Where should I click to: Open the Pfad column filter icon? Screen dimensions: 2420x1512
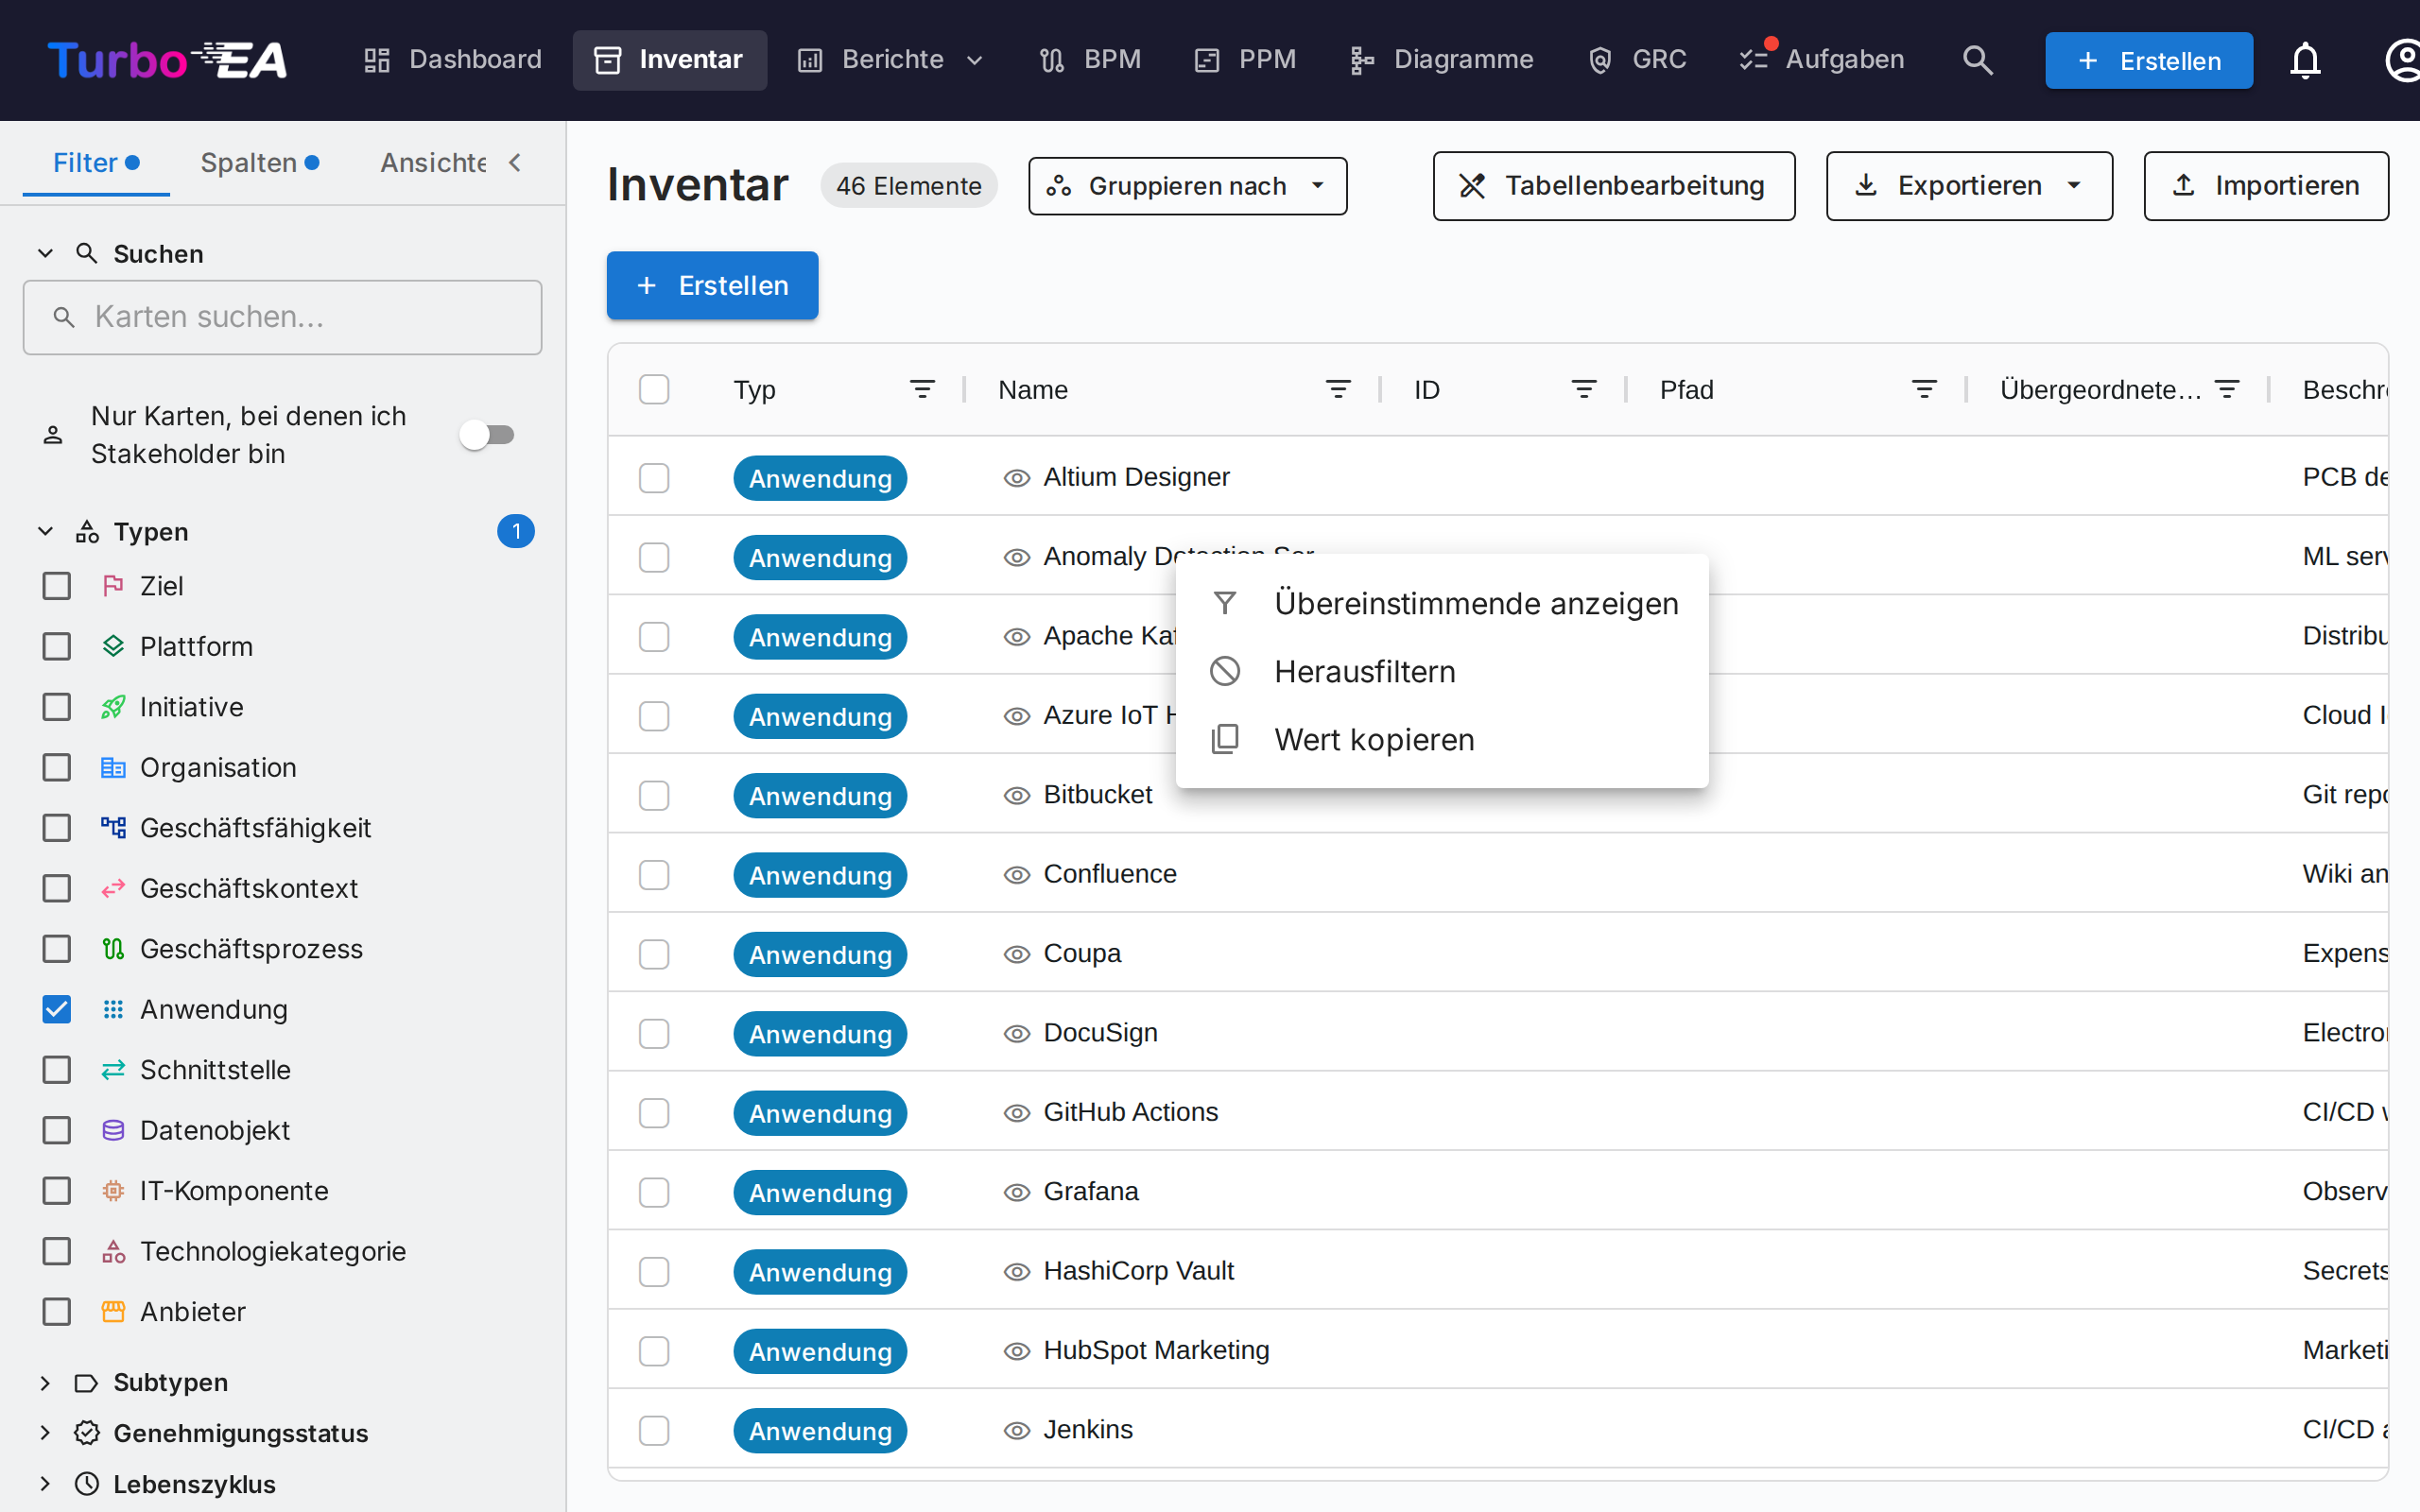(x=1924, y=389)
